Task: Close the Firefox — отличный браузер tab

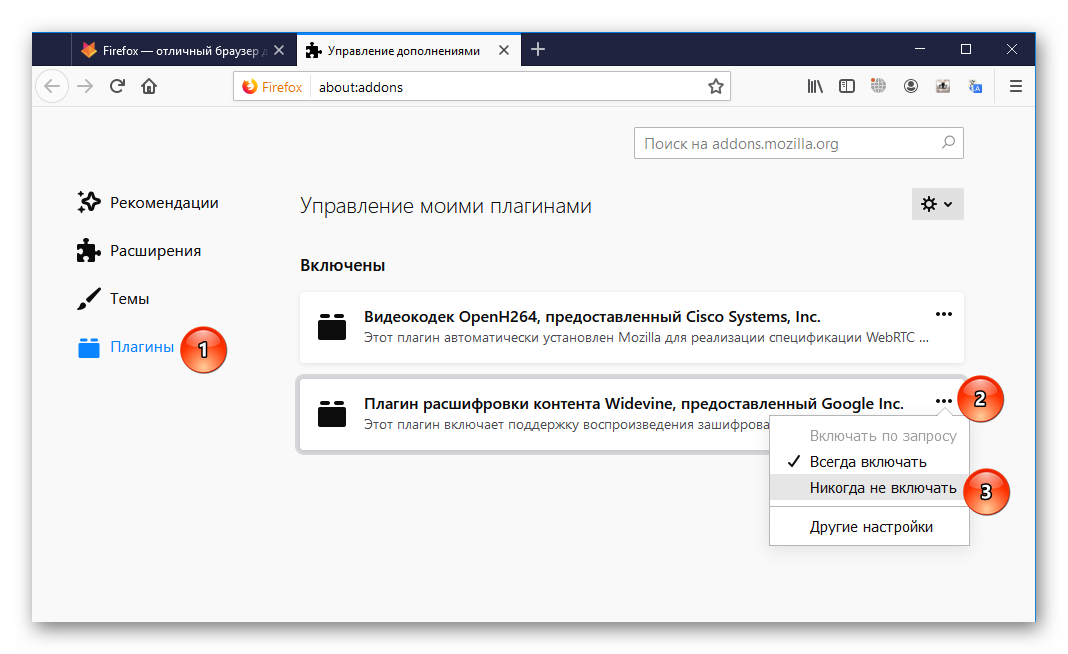Action: [x=279, y=50]
